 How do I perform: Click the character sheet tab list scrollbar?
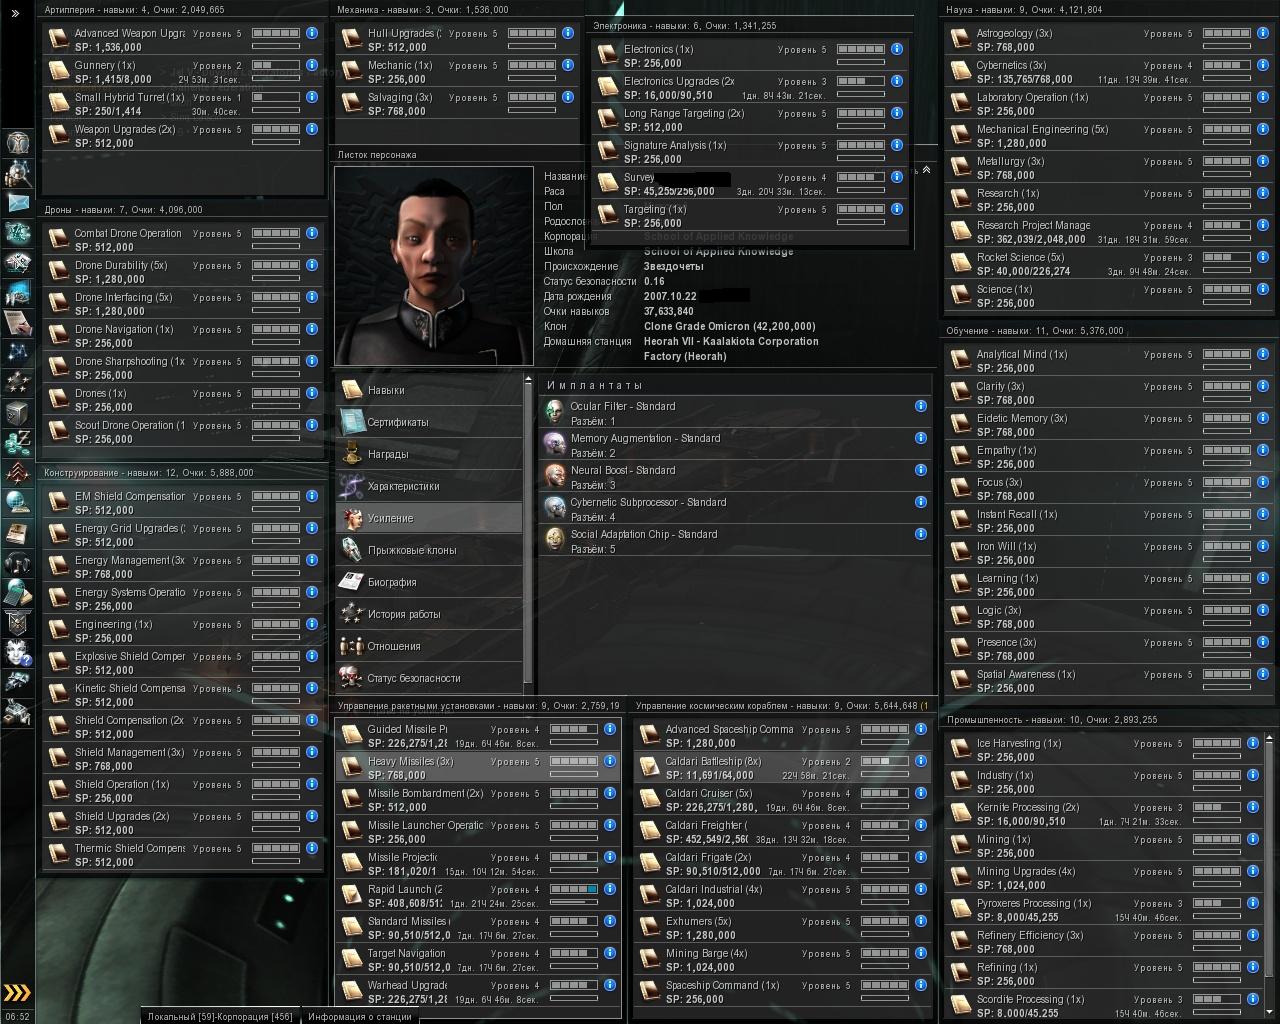(528, 532)
